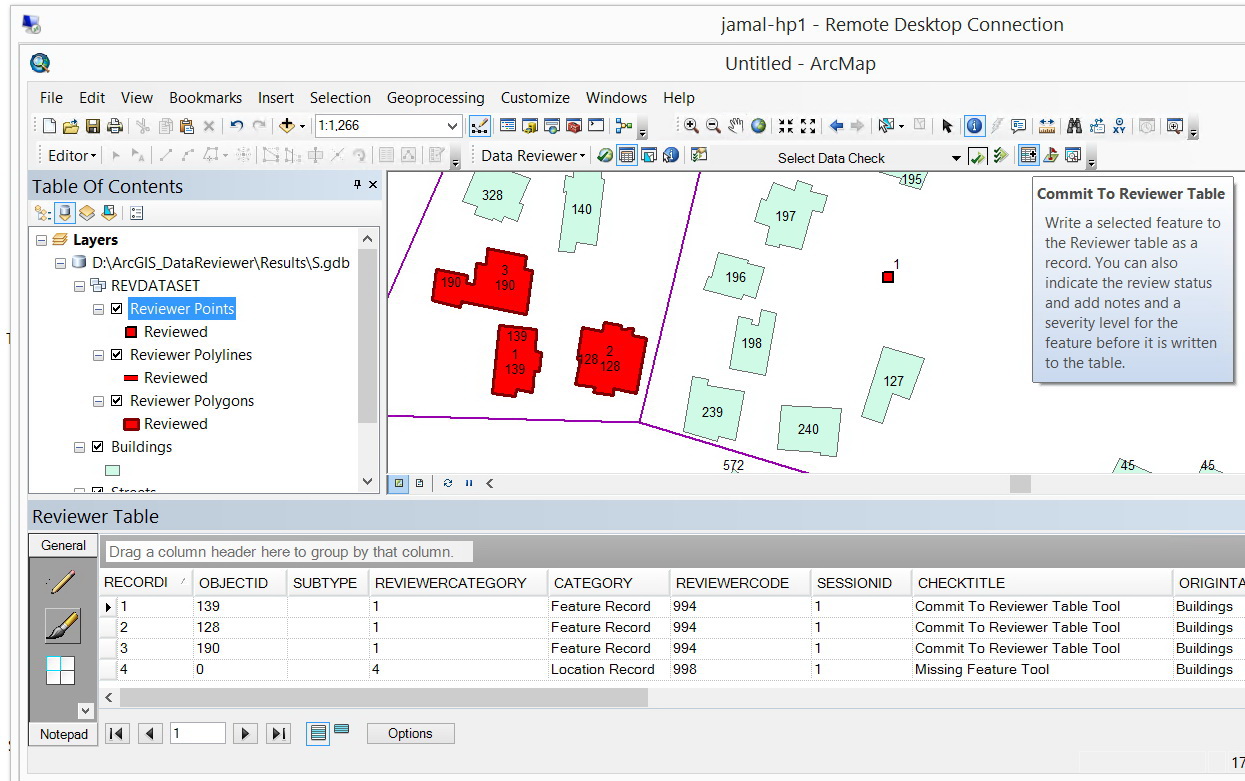Screen dimensions: 1245x781
Task: Open a map document with folder icon
Action: click(x=70, y=126)
